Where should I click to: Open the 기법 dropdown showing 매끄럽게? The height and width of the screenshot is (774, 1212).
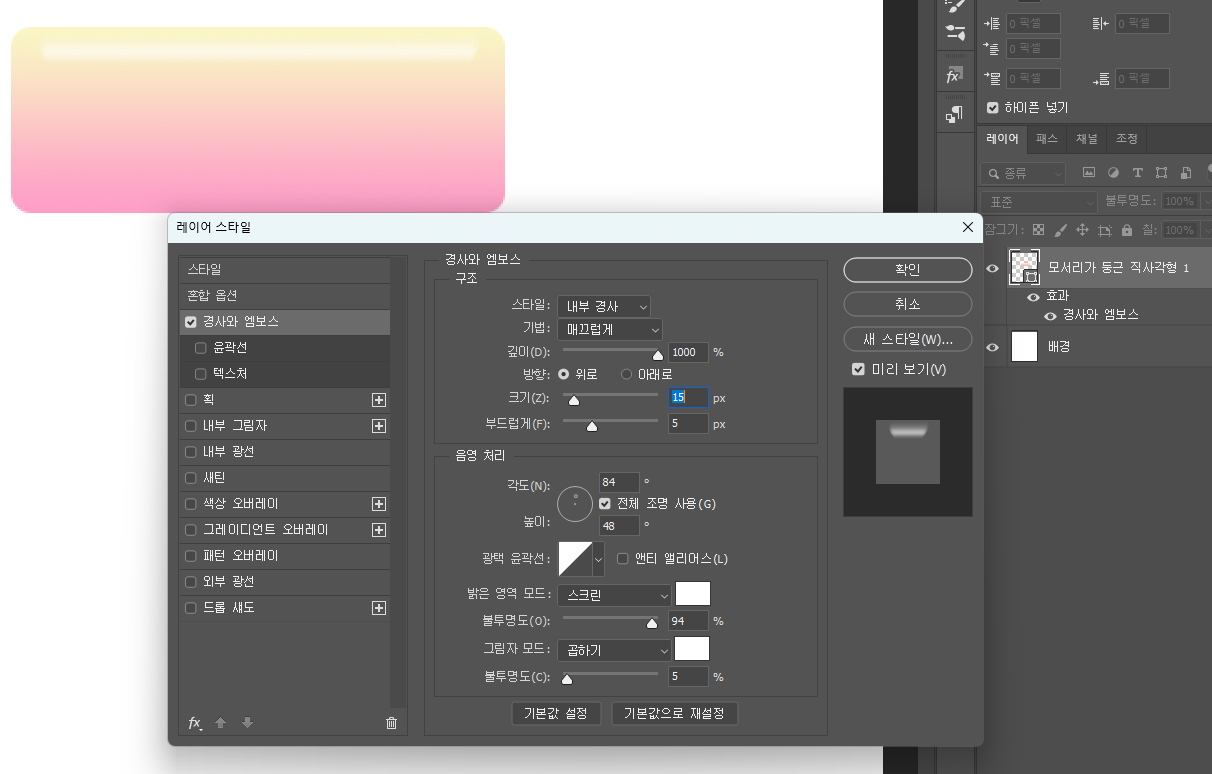pyautogui.click(x=610, y=328)
